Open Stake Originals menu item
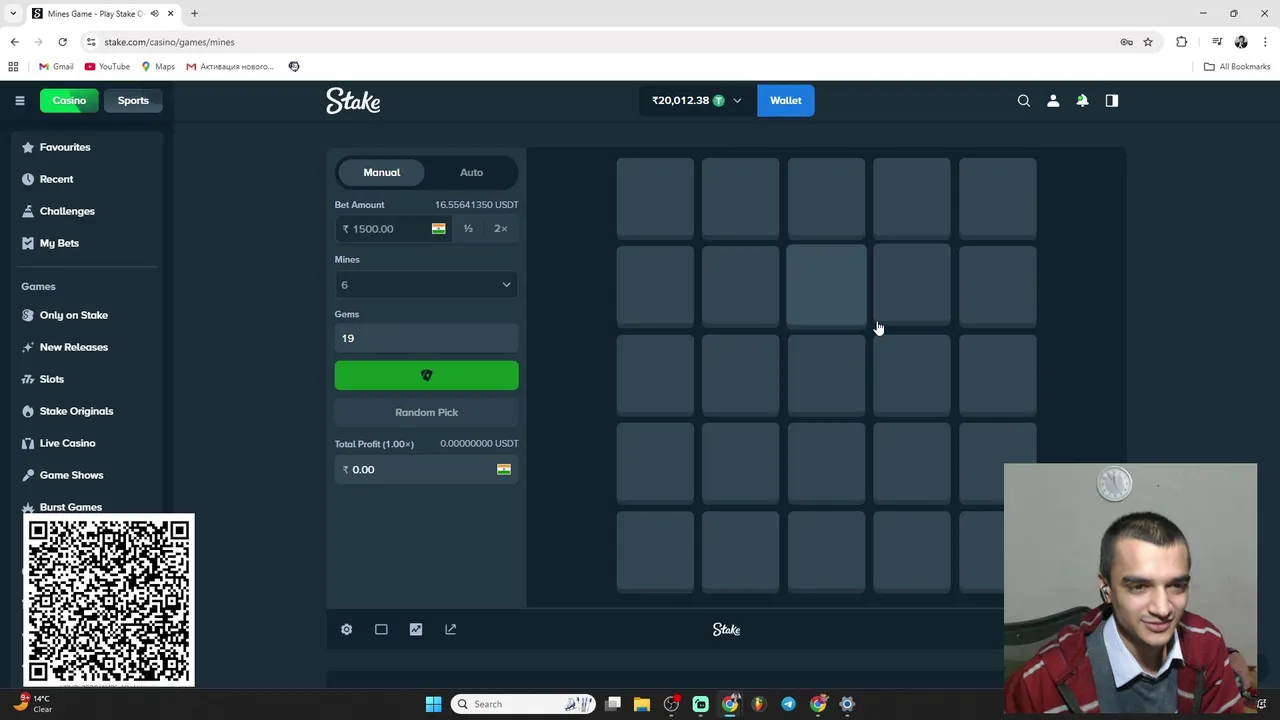 (76, 411)
